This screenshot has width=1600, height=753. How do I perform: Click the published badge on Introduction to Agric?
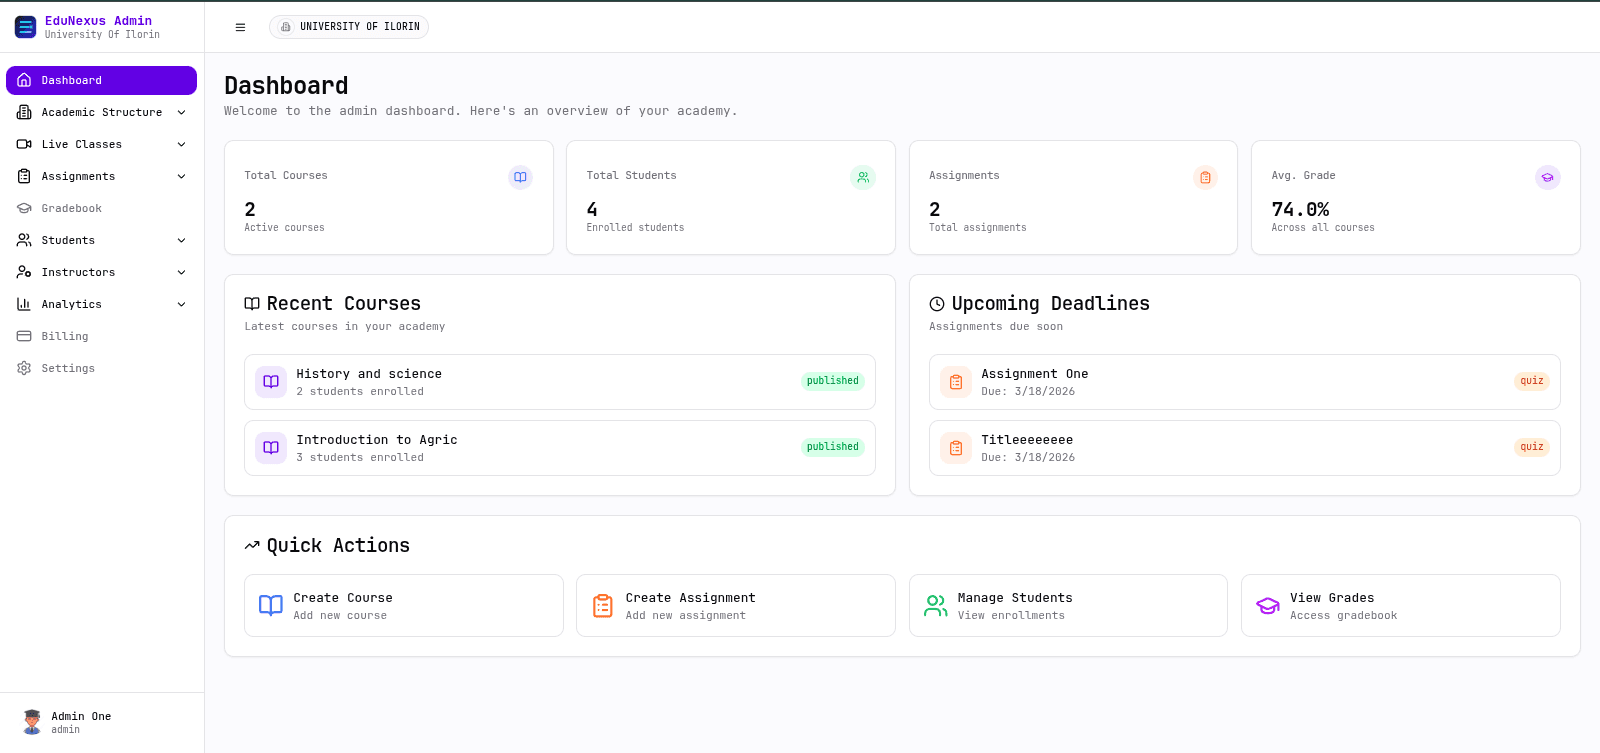pyautogui.click(x=833, y=447)
